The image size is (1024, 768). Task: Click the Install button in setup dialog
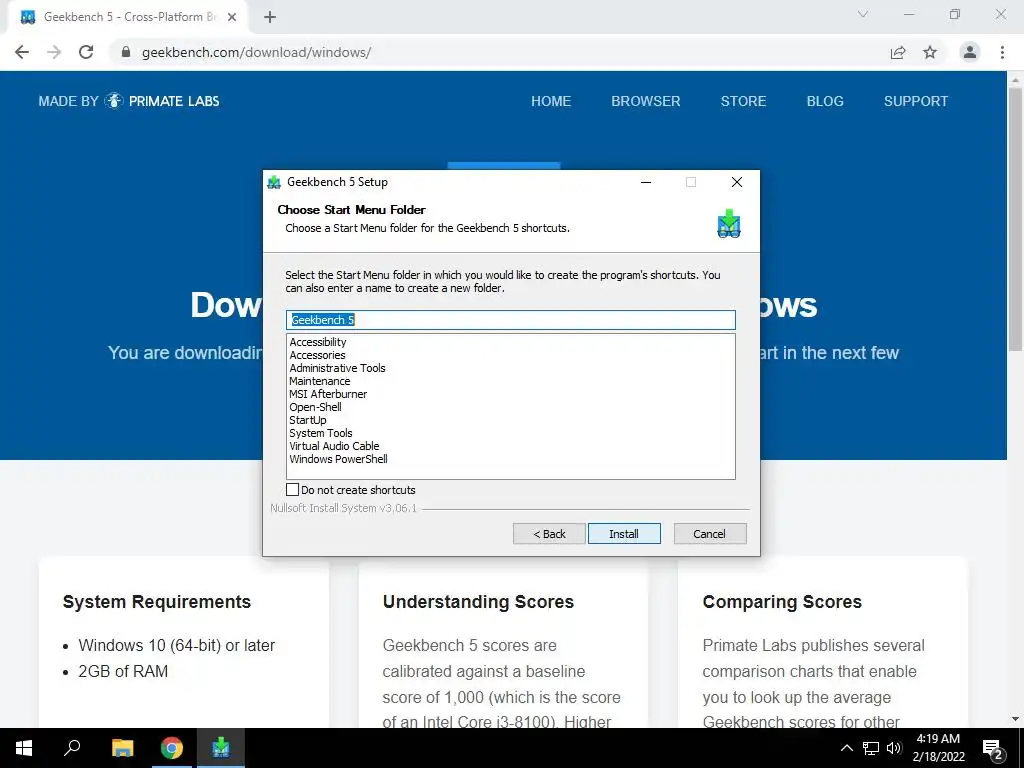(624, 534)
